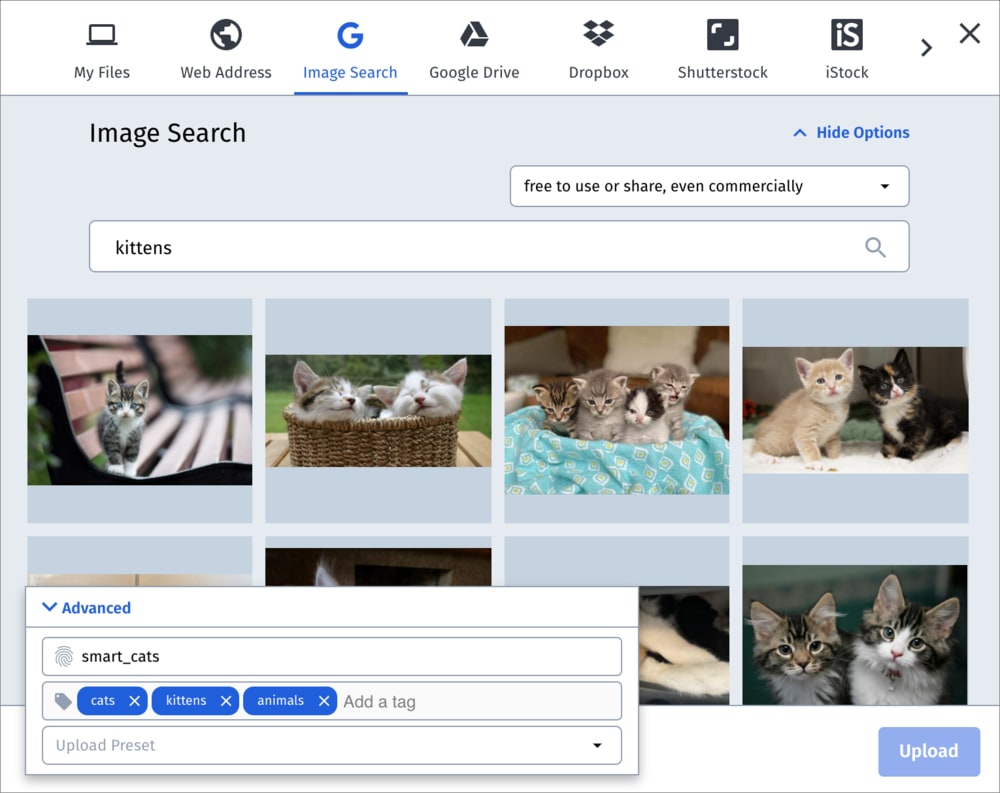Select the My Files source
This screenshot has width=1000, height=793.
tap(101, 47)
